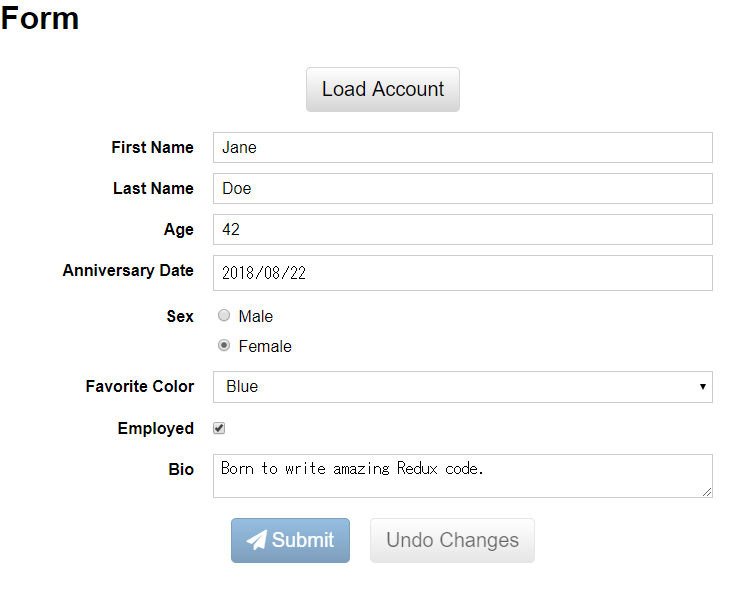Image resolution: width=753 pixels, height=613 pixels.
Task: Select the Age input box
Action: 462,229
